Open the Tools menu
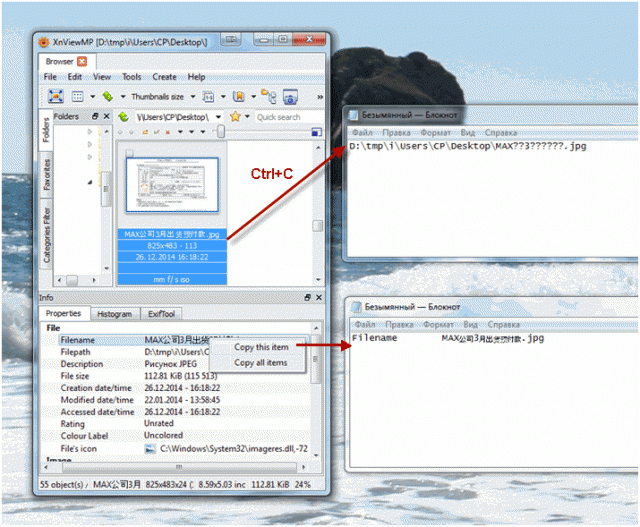 (x=131, y=77)
